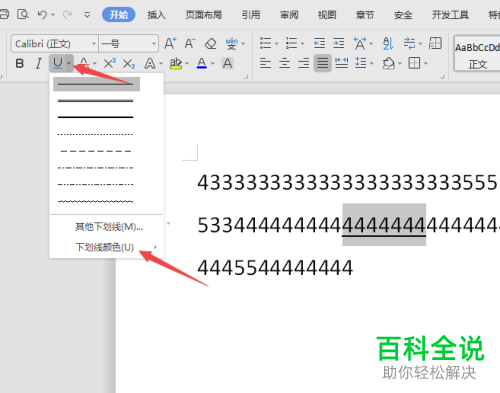
Task: Switch to the 开始 tab
Action: tap(119, 15)
